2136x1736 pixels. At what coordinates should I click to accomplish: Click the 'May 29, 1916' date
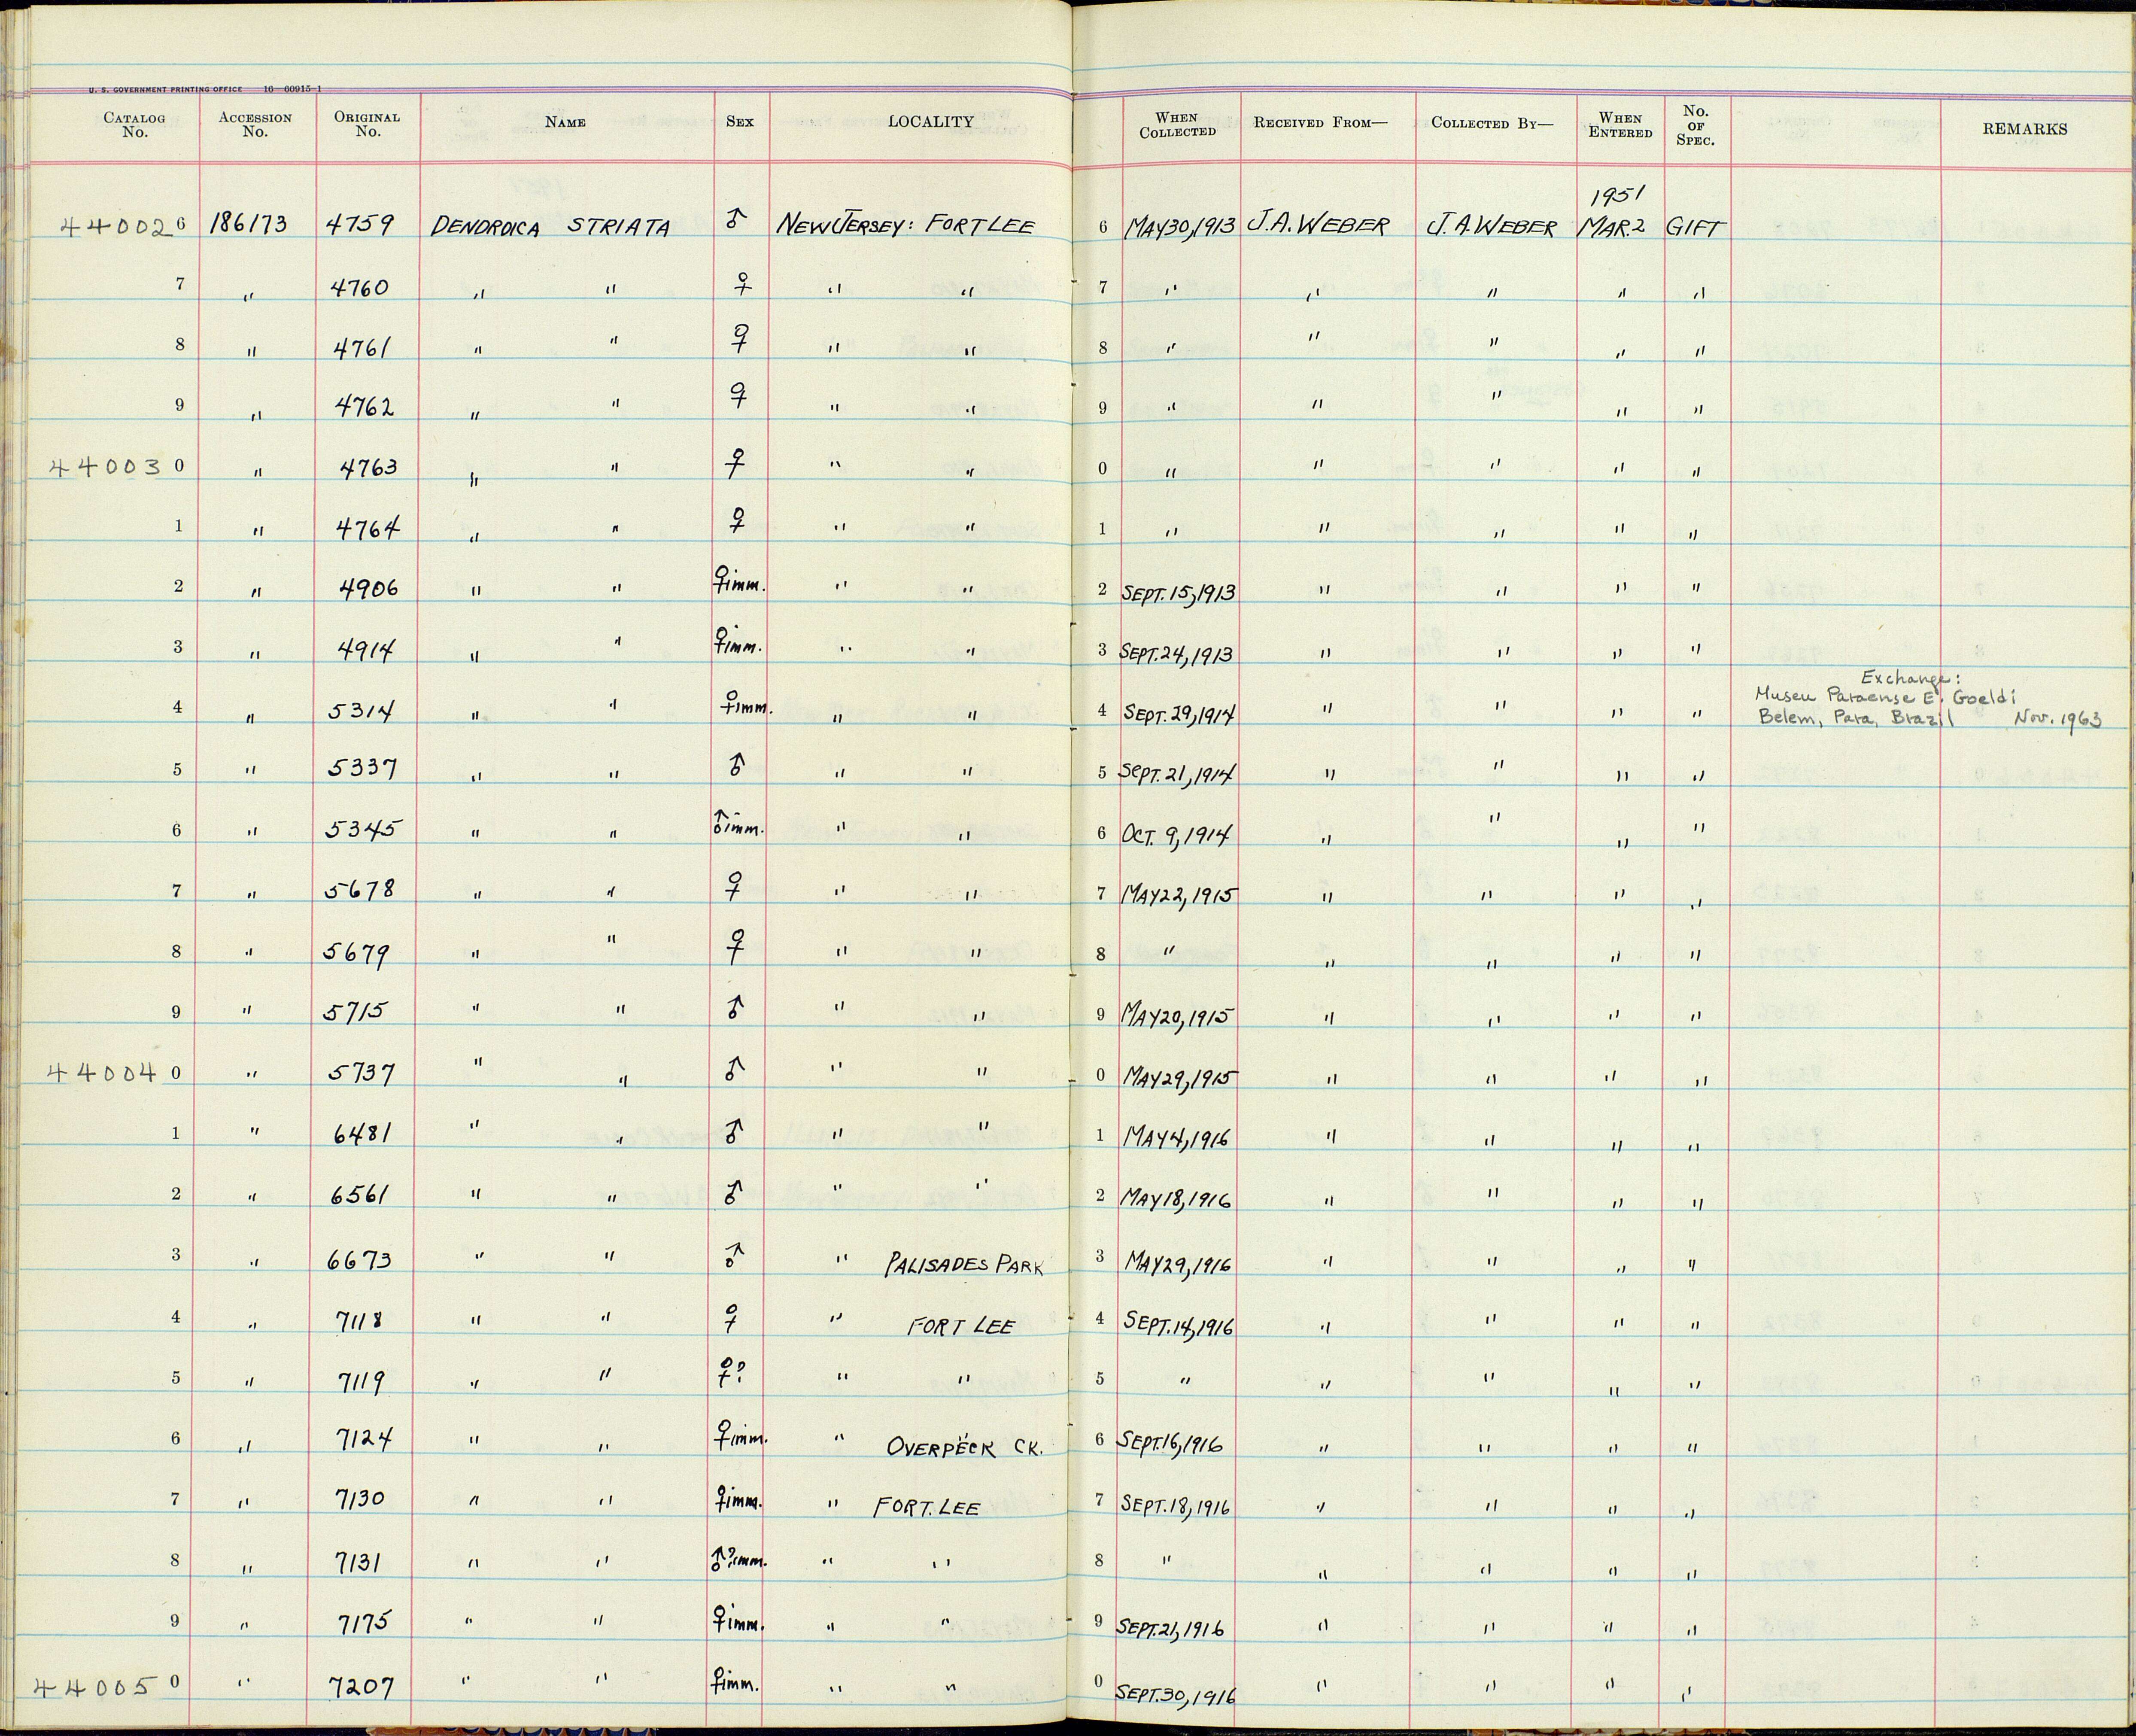click(x=1178, y=1262)
